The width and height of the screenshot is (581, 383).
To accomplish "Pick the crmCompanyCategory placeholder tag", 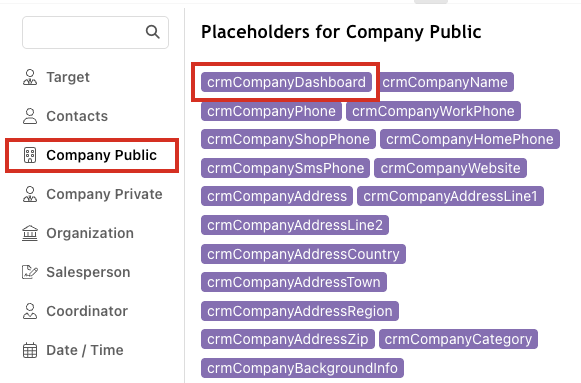I will point(458,339).
